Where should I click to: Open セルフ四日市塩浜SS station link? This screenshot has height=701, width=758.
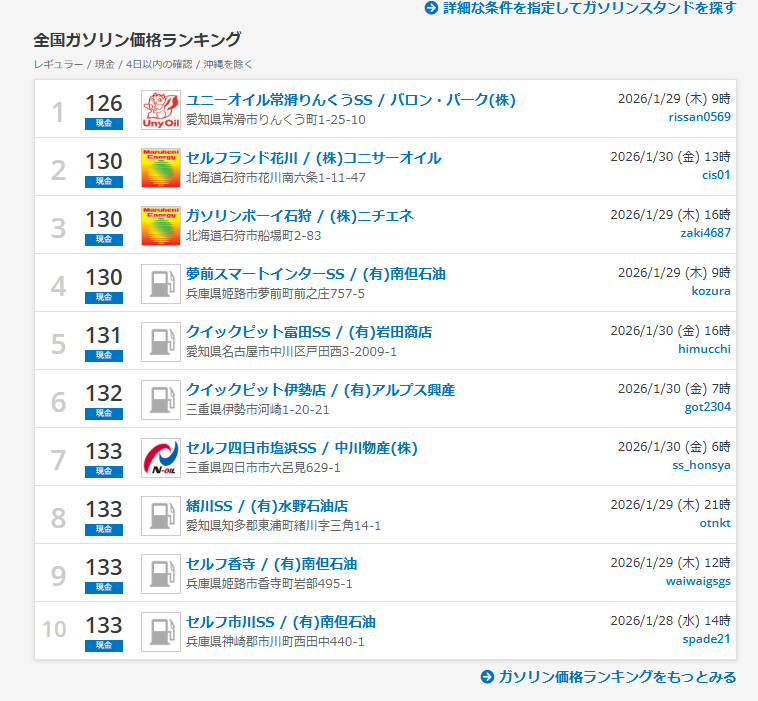[302, 448]
